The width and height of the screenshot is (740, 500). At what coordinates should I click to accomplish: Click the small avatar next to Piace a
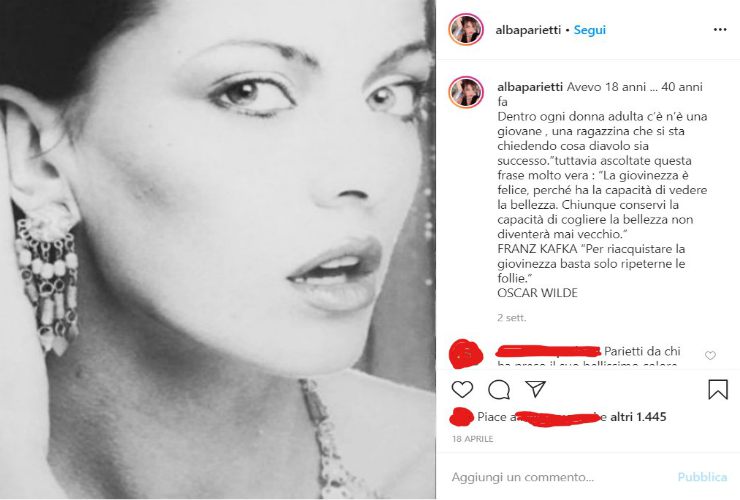tap(461, 417)
